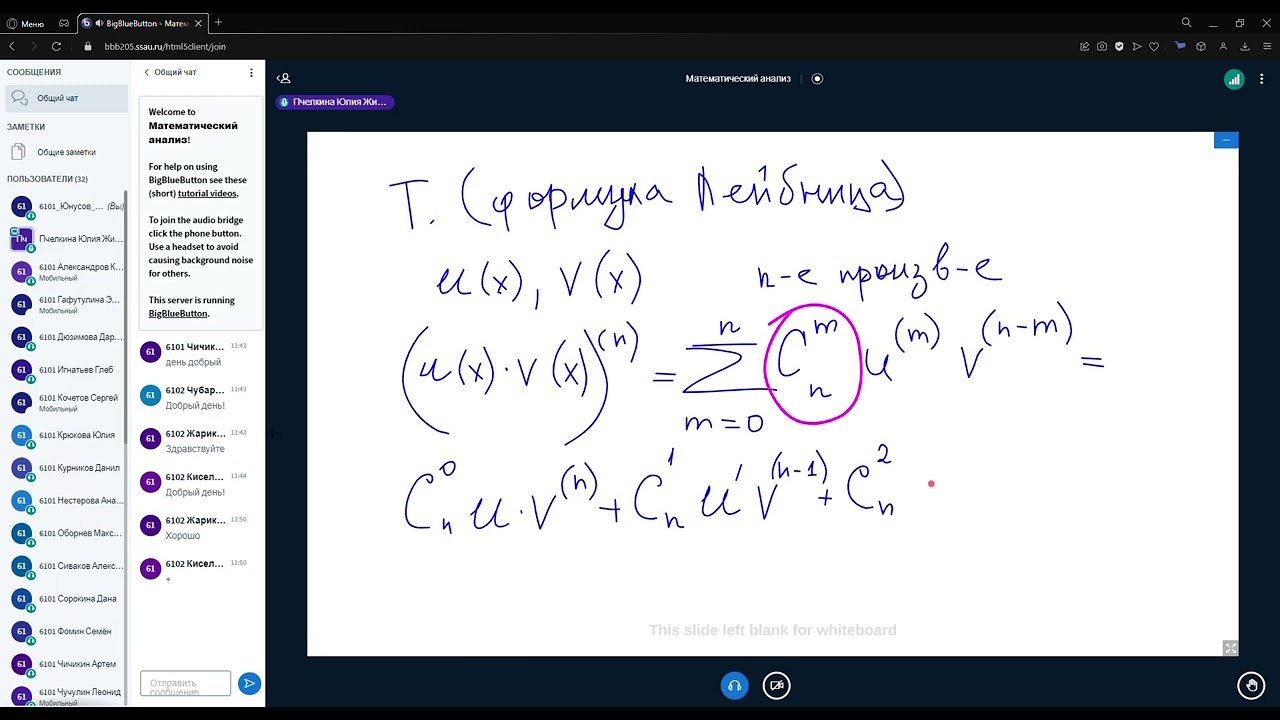Select user 6101 Чичикин Артем
This screenshot has width=1280, height=720.
tap(66, 664)
